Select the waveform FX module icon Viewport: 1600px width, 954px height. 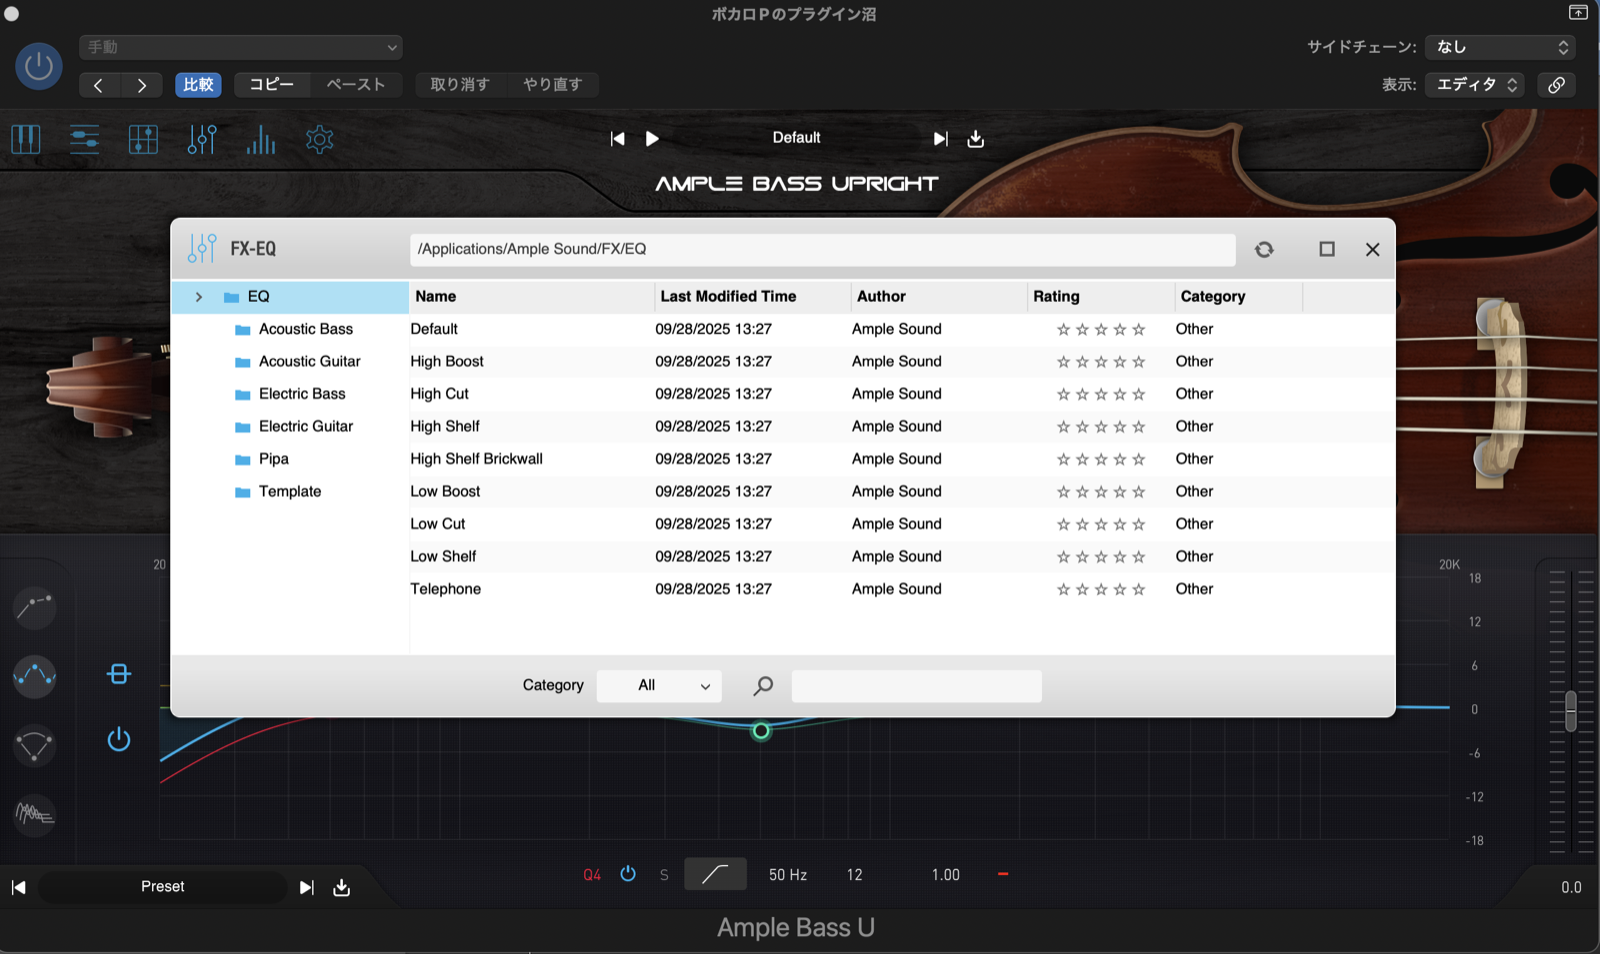click(x=34, y=815)
